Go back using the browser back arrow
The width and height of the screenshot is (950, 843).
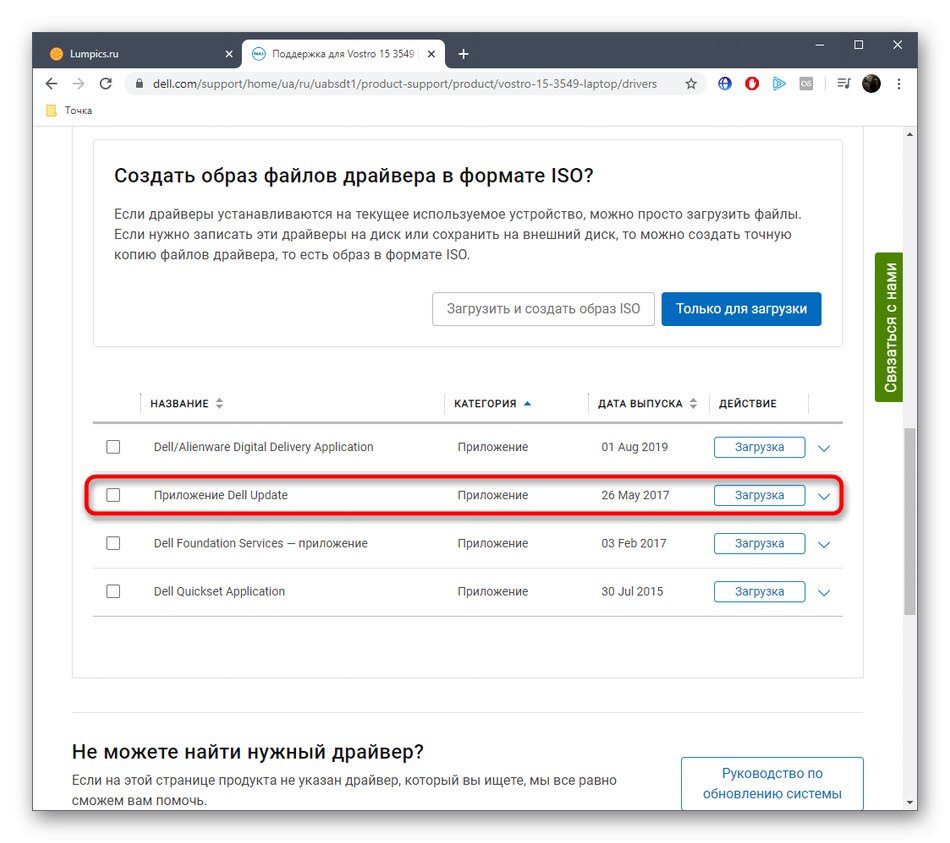click(51, 84)
